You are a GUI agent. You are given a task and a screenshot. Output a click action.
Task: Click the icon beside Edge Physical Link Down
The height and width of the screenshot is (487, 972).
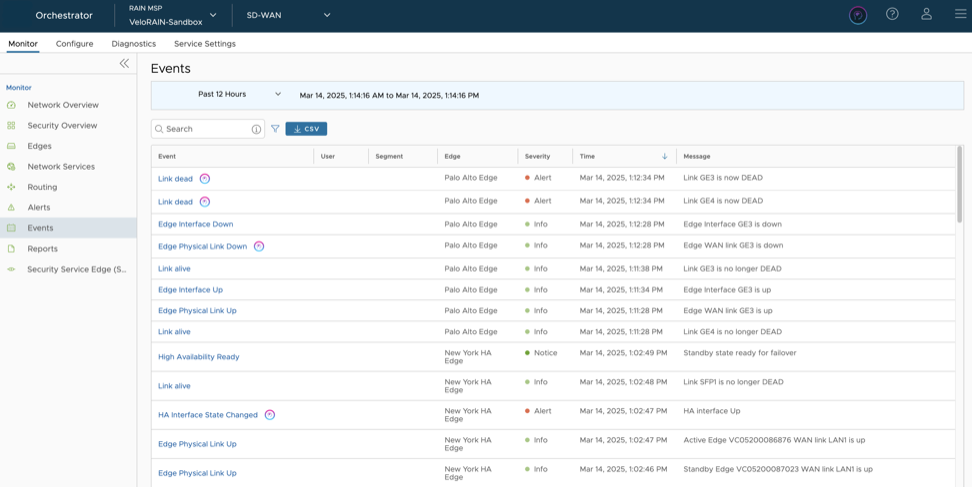coord(258,246)
